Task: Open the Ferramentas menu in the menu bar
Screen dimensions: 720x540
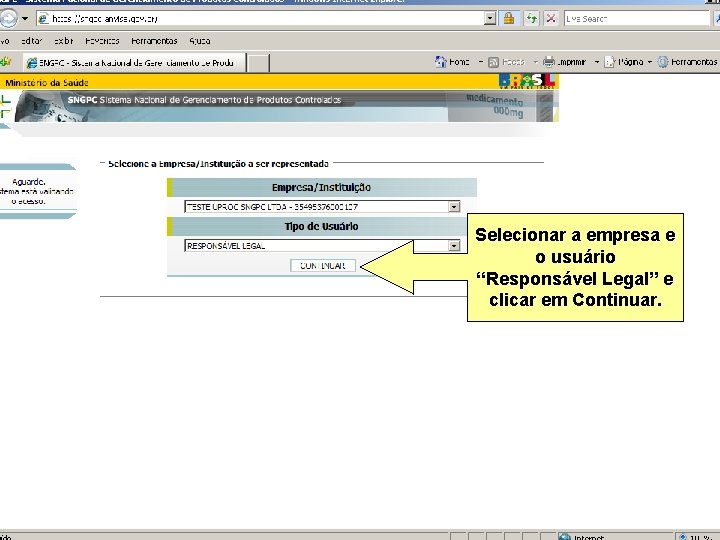Action: tap(154, 41)
